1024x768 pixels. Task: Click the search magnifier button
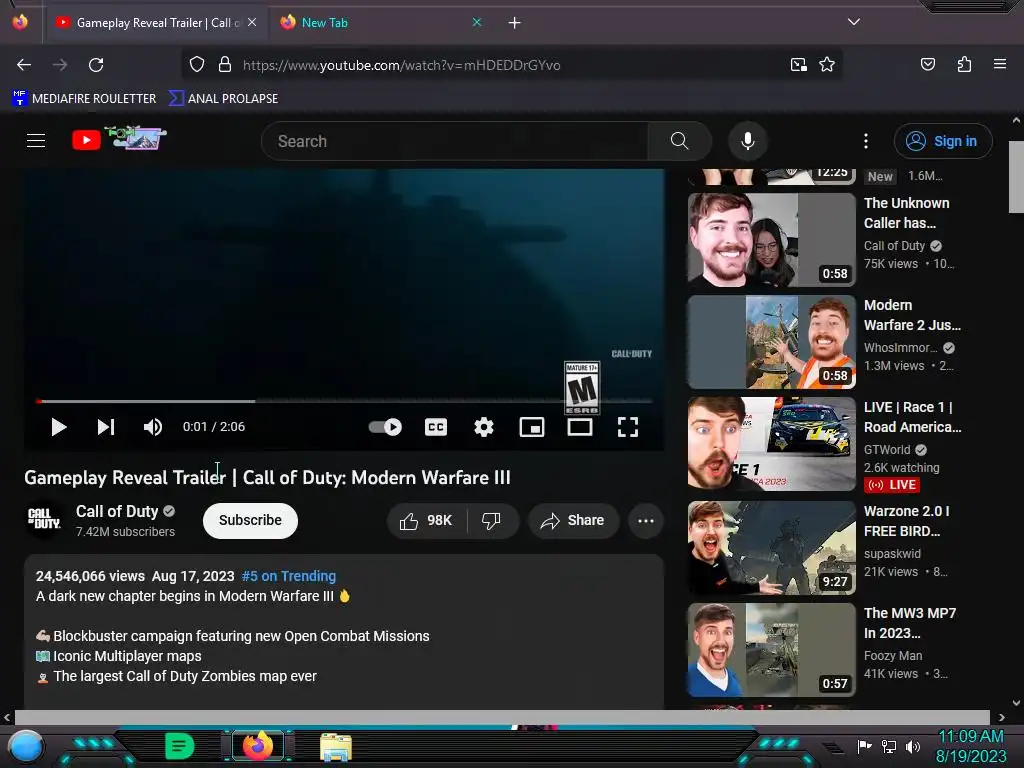click(679, 141)
